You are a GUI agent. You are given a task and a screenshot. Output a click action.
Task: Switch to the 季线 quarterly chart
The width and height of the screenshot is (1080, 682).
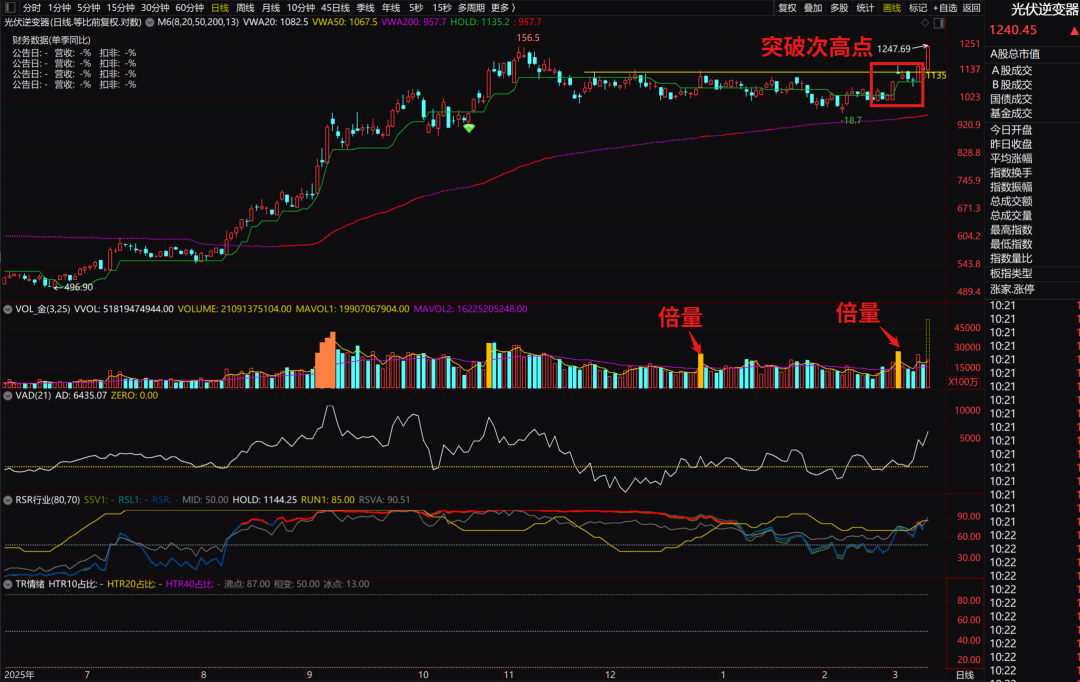pyautogui.click(x=365, y=8)
